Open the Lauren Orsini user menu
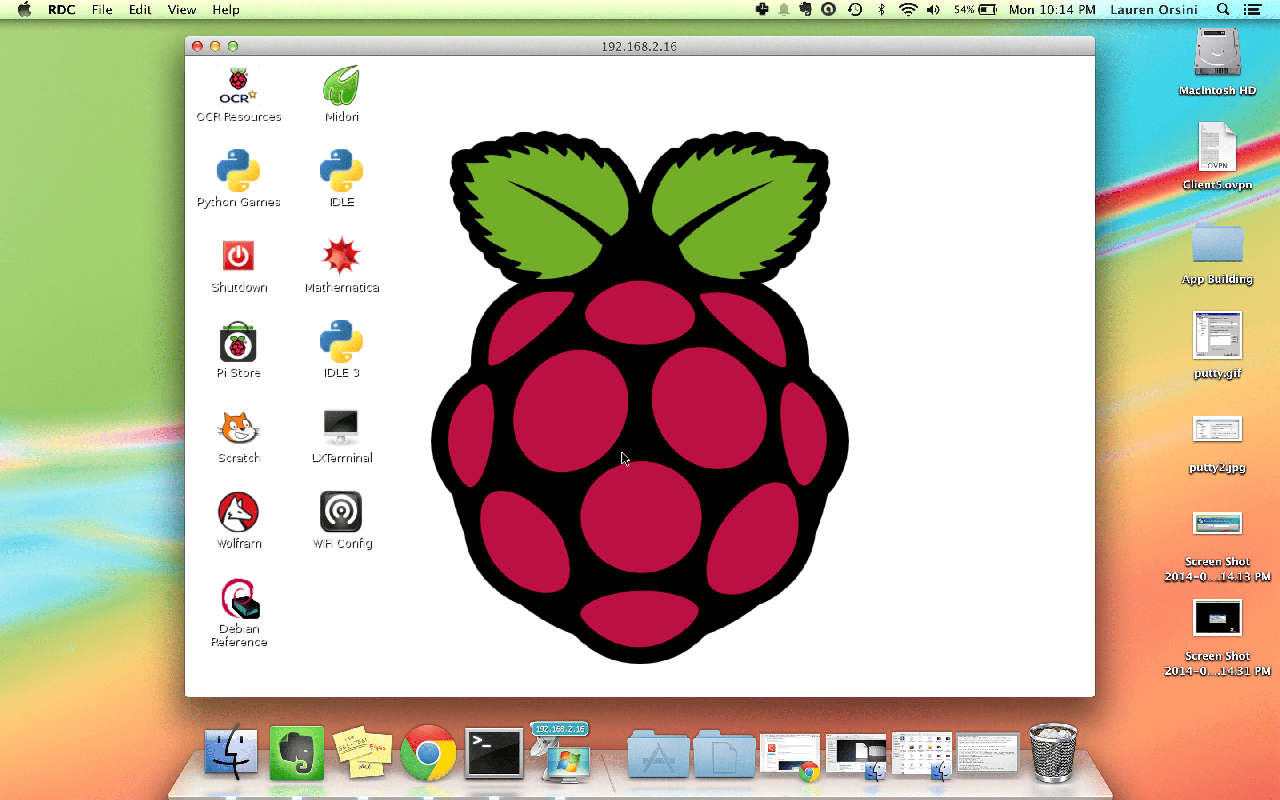 tap(1151, 9)
